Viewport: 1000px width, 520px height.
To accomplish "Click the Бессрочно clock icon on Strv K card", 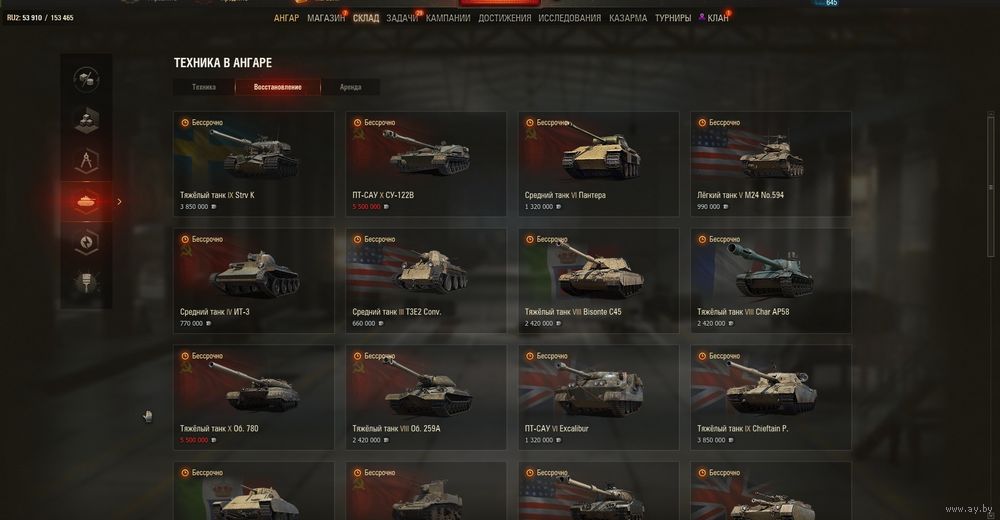I will click(x=185, y=123).
